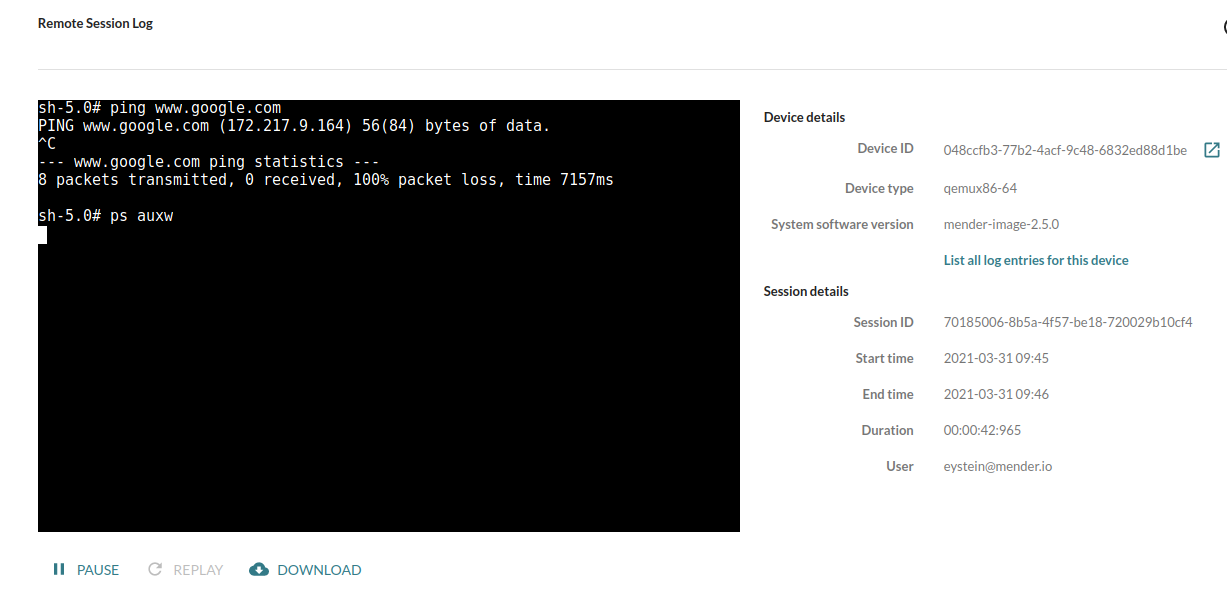Click the Remote Session Log heading
This screenshot has height=608, width=1227.
(95, 22)
